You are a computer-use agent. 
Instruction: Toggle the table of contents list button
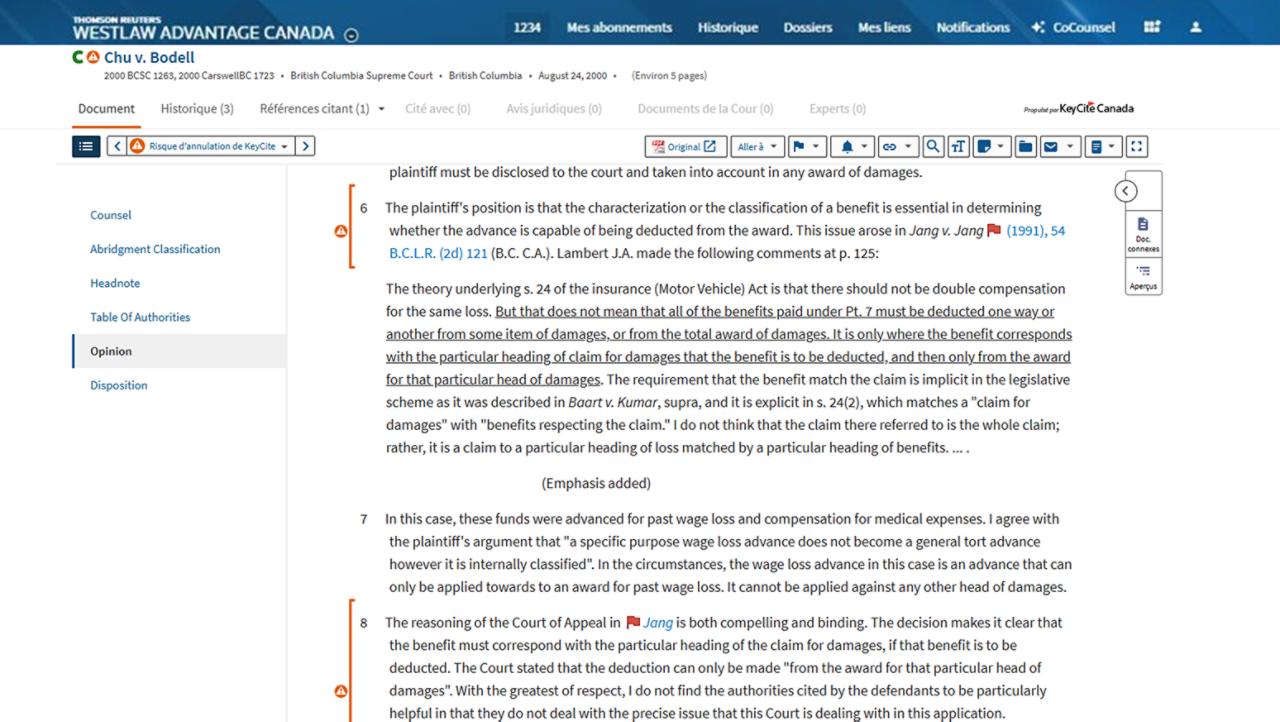(86, 147)
